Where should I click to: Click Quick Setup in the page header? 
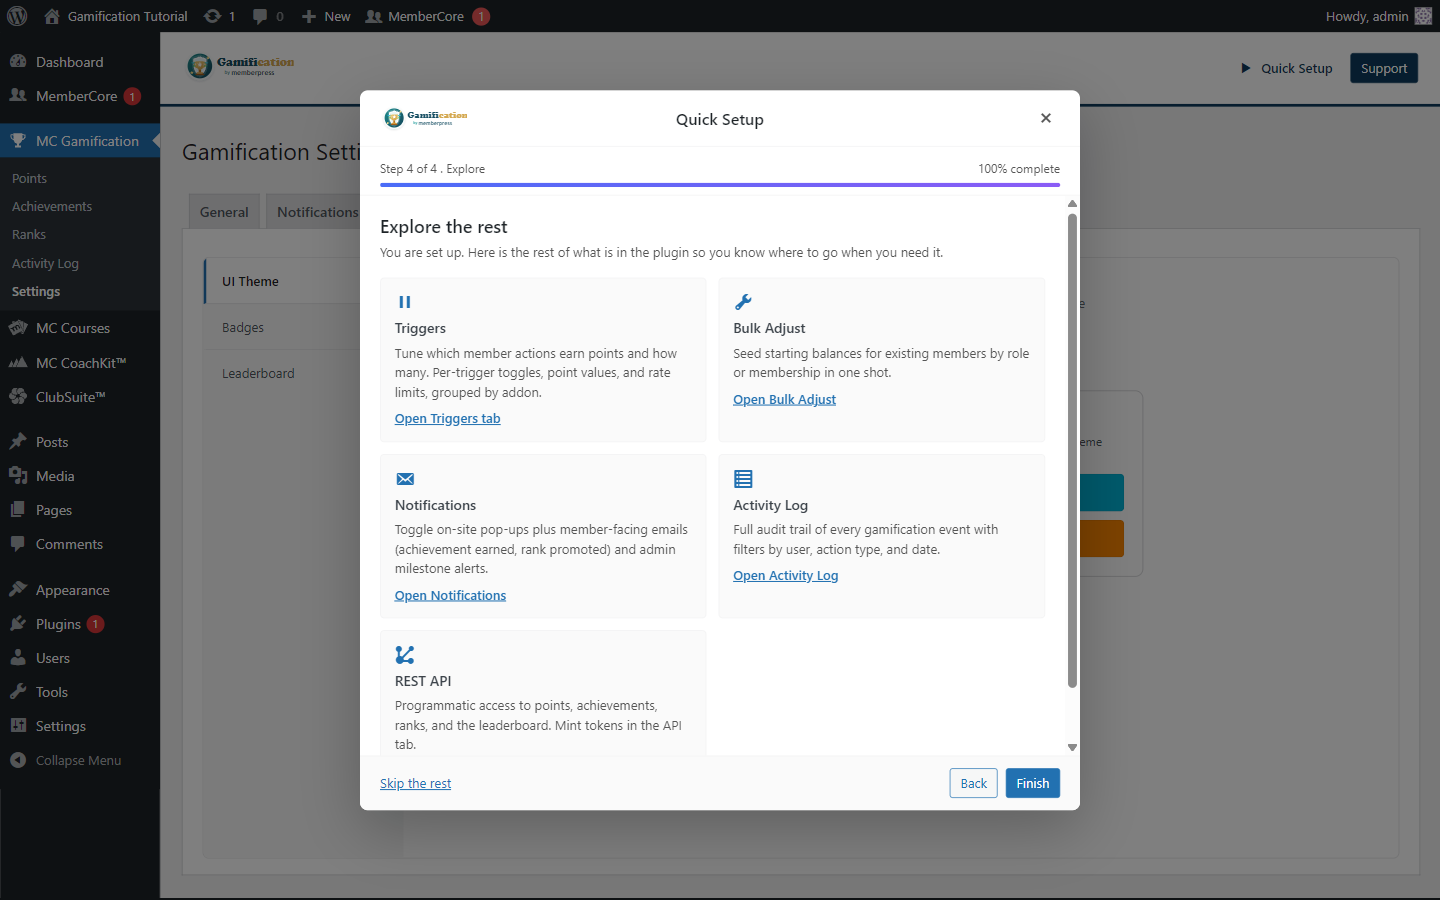click(x=1287, y=68)
